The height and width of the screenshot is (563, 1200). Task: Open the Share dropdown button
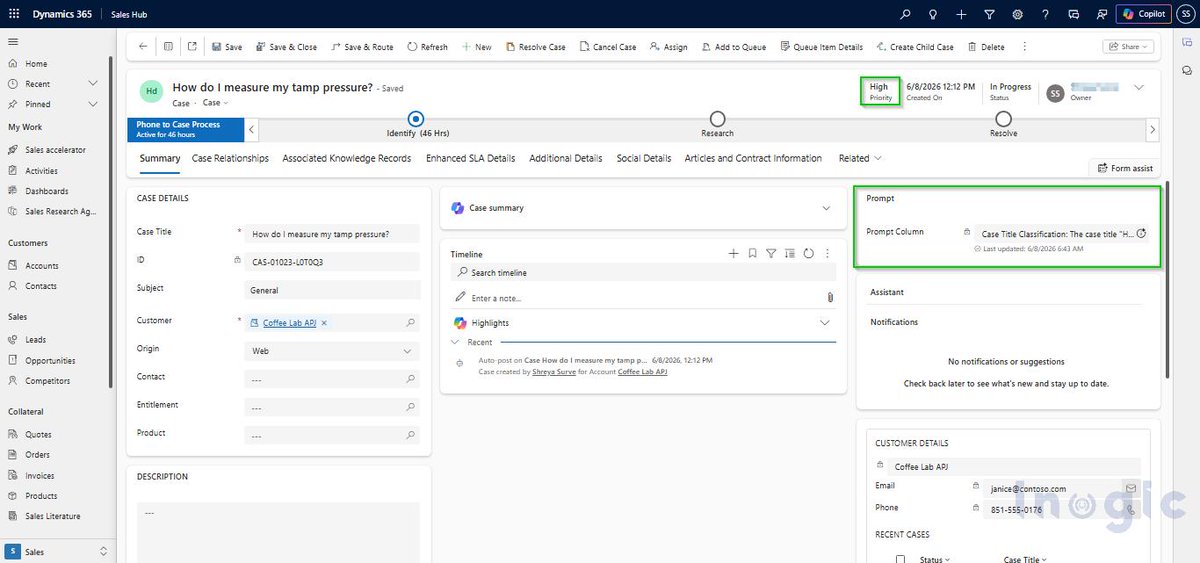[1127, 47]
